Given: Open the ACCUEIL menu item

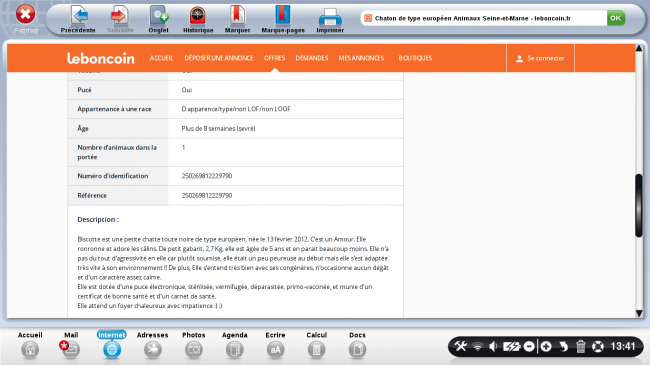Looking at the screenshot, I should [161, 58].
